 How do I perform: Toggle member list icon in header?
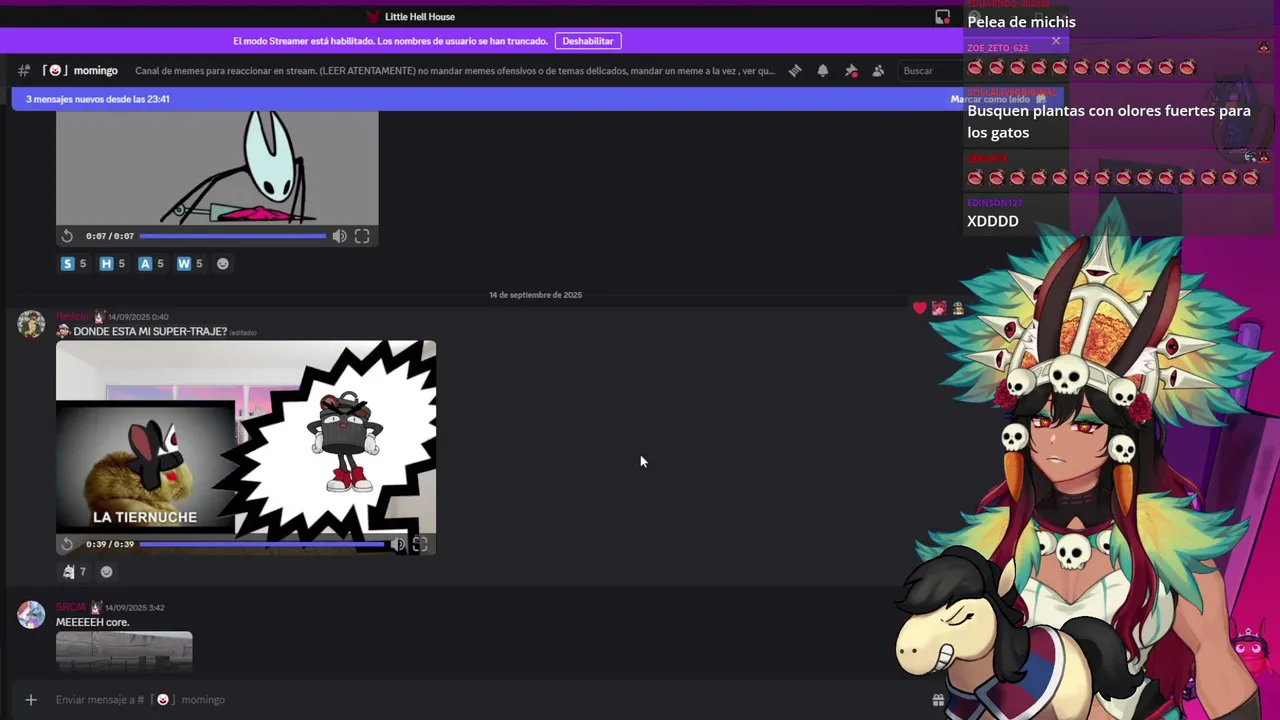point(878,71)
